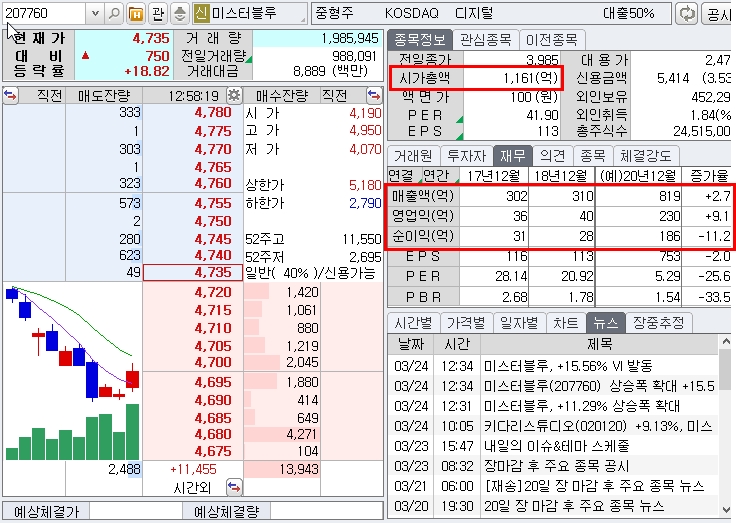Open news '미스터블루, +15.56% VI 발동'
The width and height of the screenshot is (736, 523).
[x=568, y=366]
